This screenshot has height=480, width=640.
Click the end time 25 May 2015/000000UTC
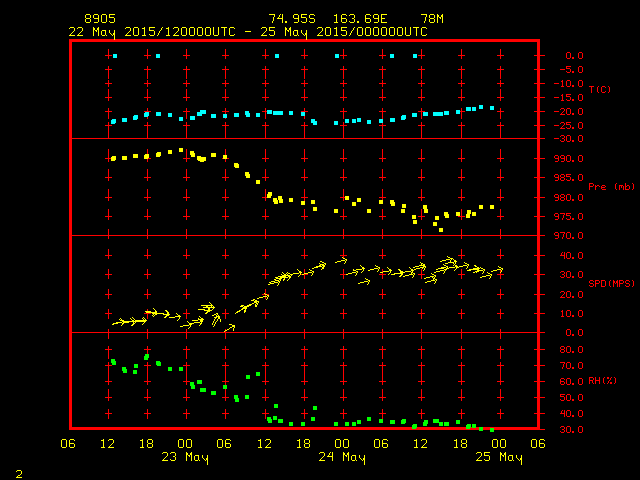tap(344, 32)
